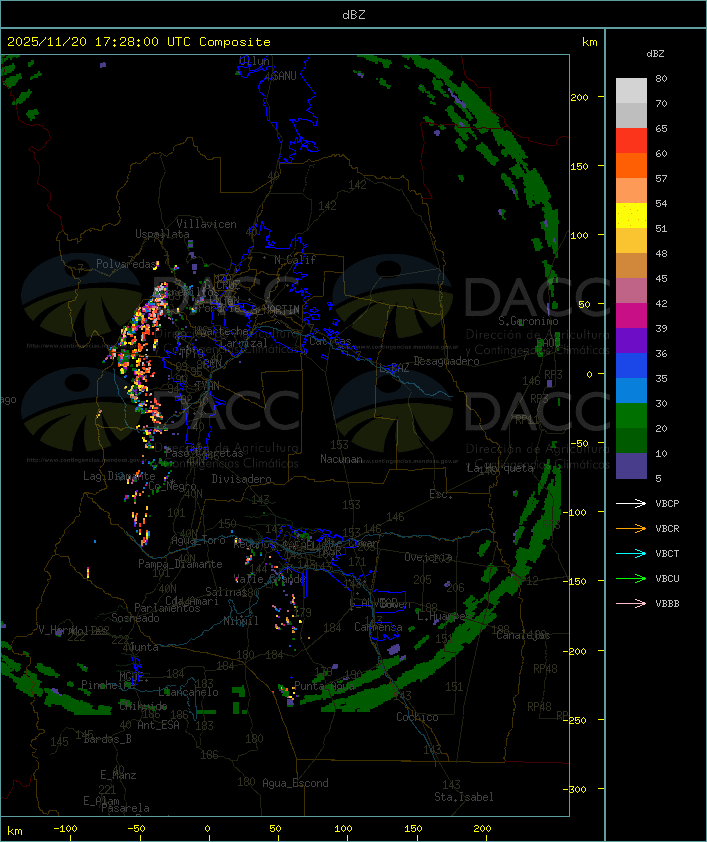Click the Pasarela map label
Viewport: 707px width, 842px height.
[125, 808]
